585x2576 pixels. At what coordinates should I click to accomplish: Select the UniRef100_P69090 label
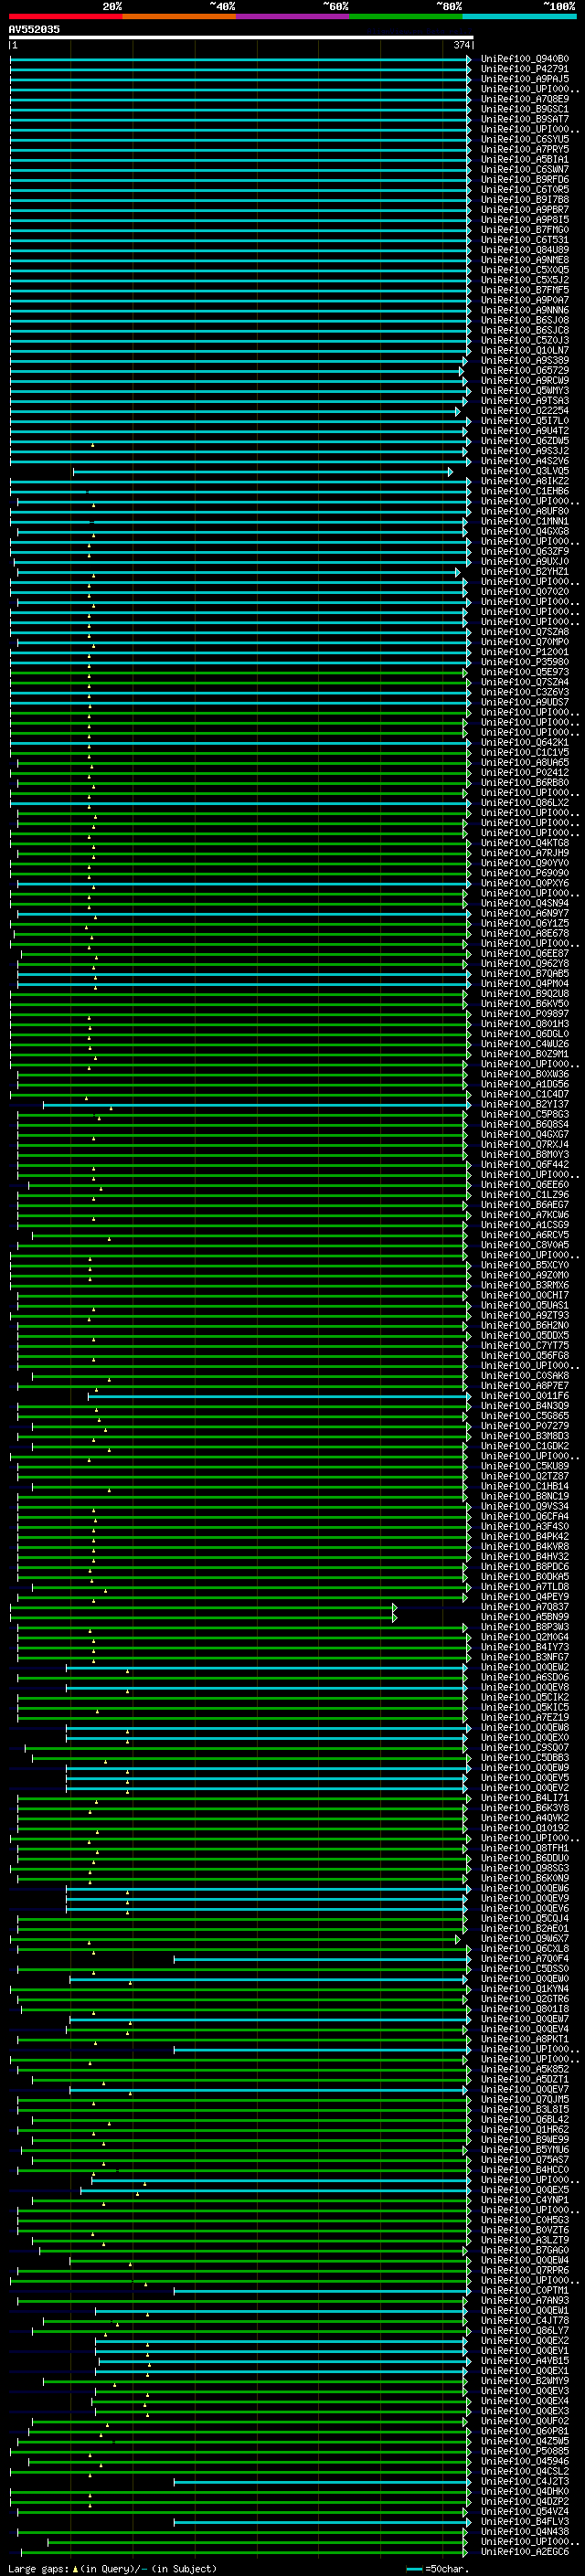click(525, 873)
